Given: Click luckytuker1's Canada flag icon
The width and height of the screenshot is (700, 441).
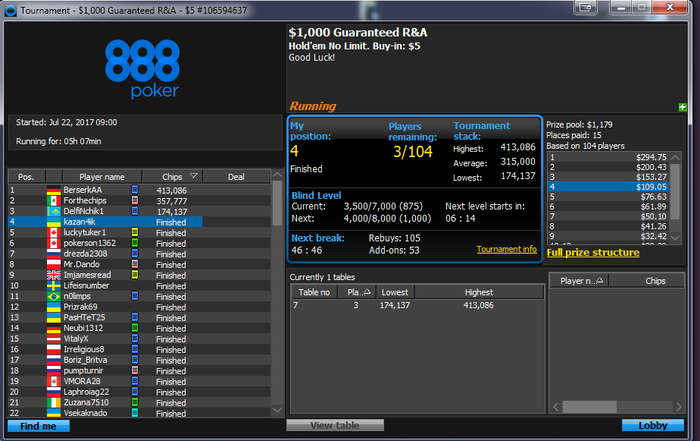Looking at the screenshot, I should click(54, 233).
